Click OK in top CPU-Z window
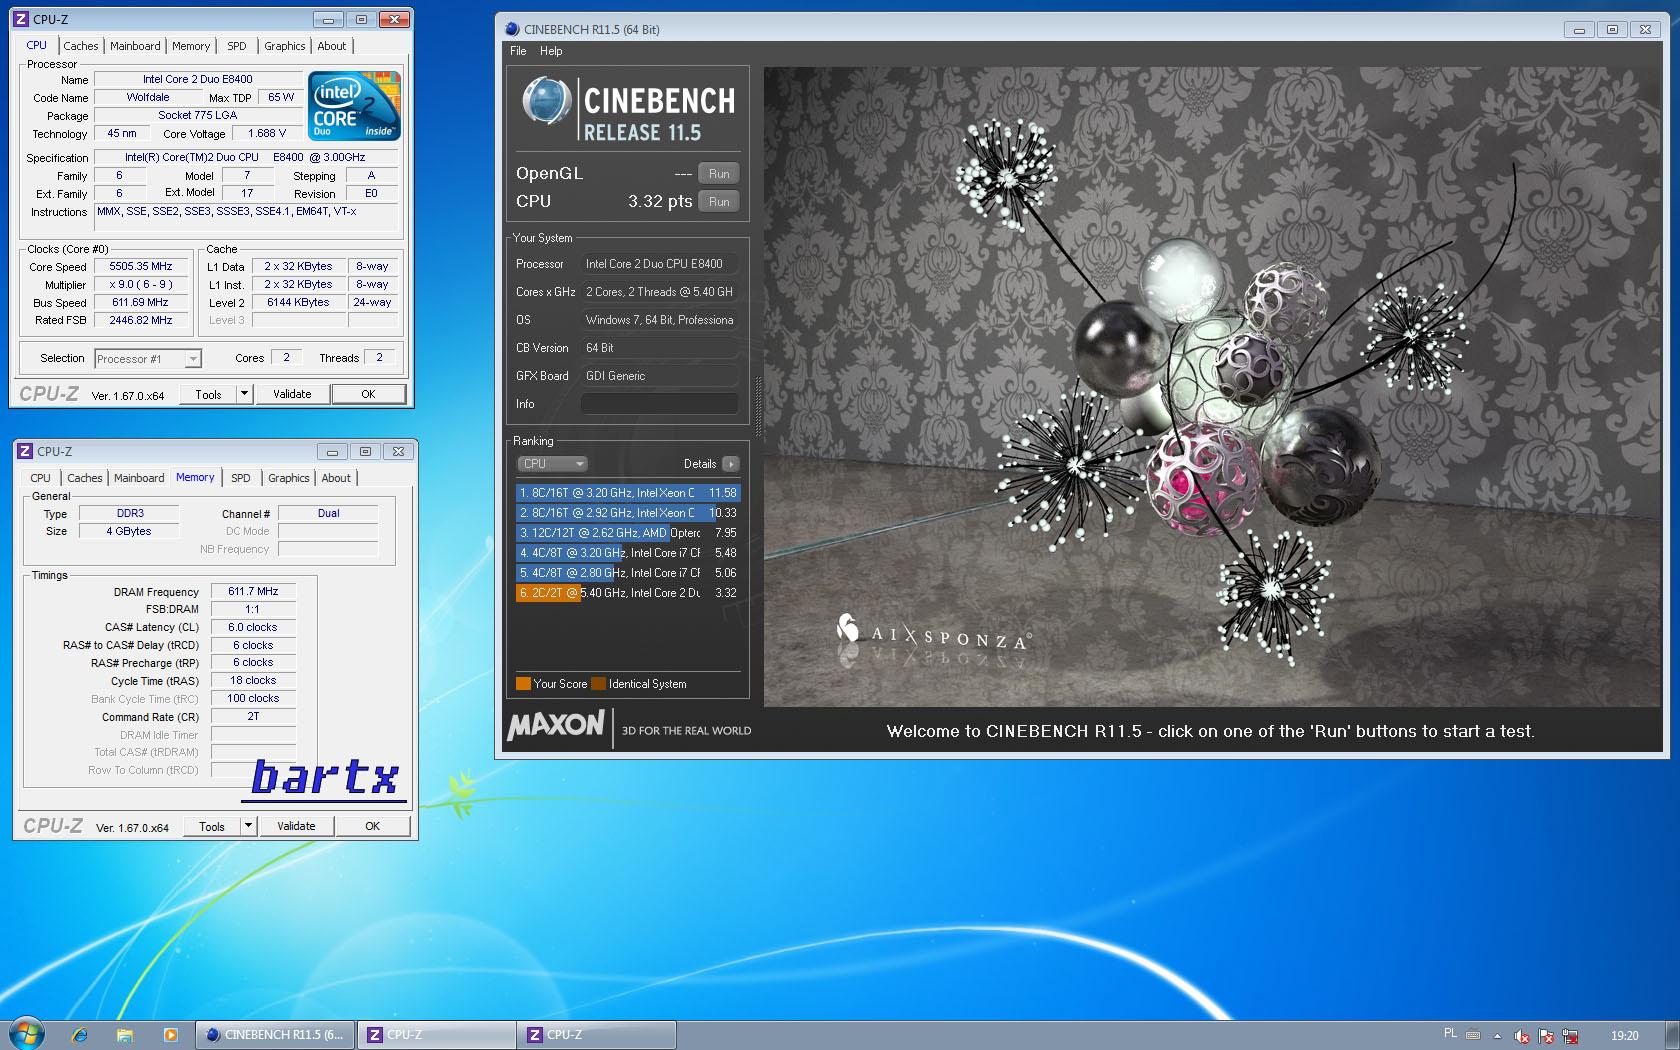This screenshot has height=1050, width=1680. pos(368,394)
